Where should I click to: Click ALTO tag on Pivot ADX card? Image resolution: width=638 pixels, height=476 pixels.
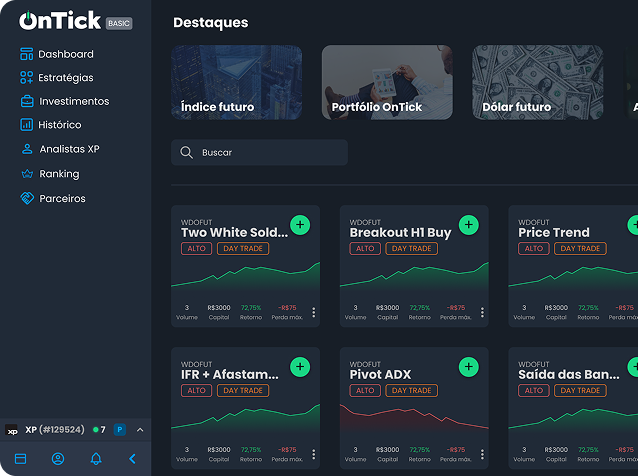365,391
